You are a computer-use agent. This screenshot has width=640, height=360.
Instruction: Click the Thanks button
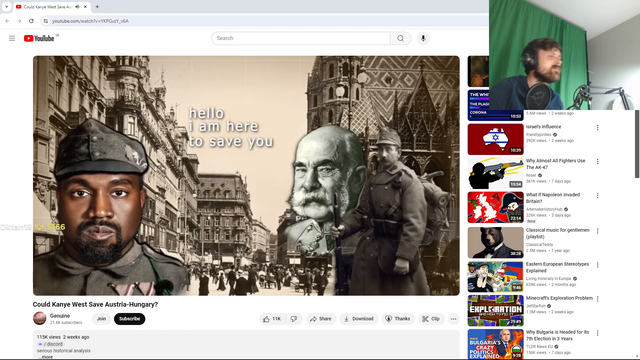(398, 319)
